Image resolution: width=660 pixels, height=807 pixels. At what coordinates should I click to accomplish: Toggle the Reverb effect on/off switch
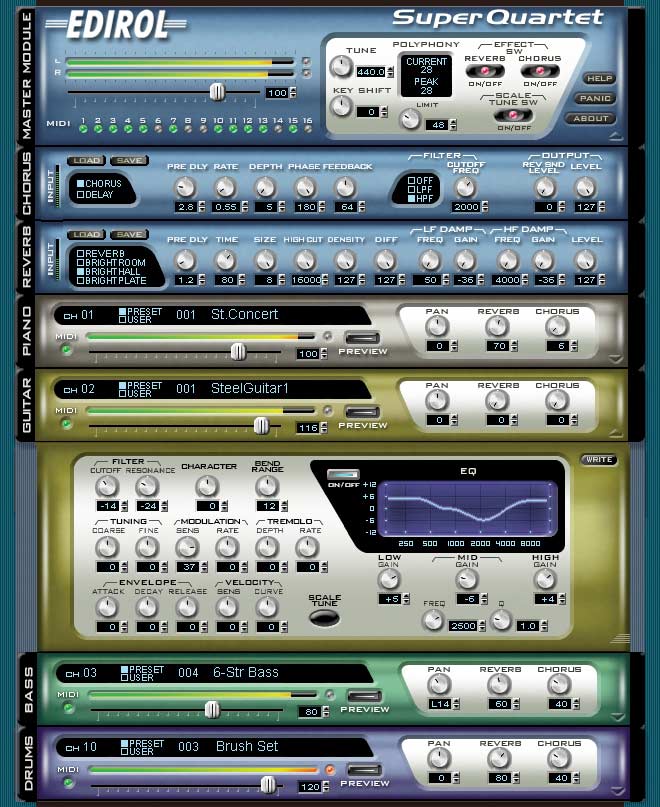(x=484, y=71)
